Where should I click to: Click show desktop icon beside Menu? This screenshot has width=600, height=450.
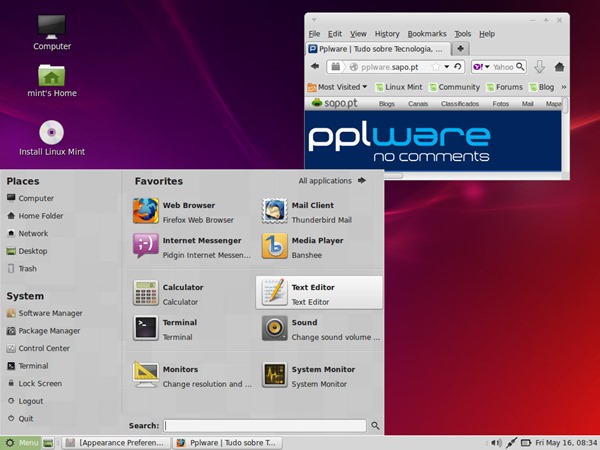(x=48, y=443)
